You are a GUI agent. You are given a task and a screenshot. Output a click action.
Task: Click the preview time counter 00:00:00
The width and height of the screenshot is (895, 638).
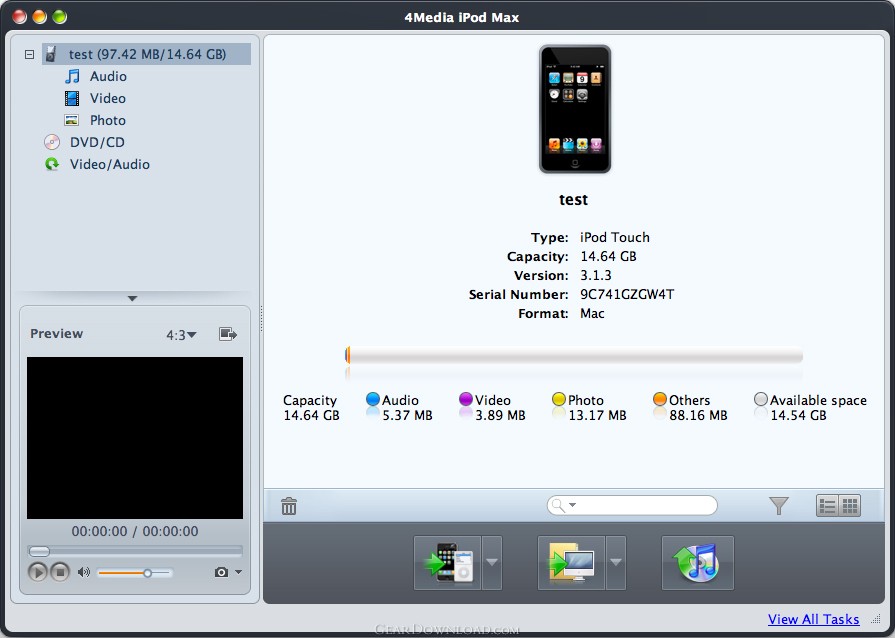[x=135, y=531]
